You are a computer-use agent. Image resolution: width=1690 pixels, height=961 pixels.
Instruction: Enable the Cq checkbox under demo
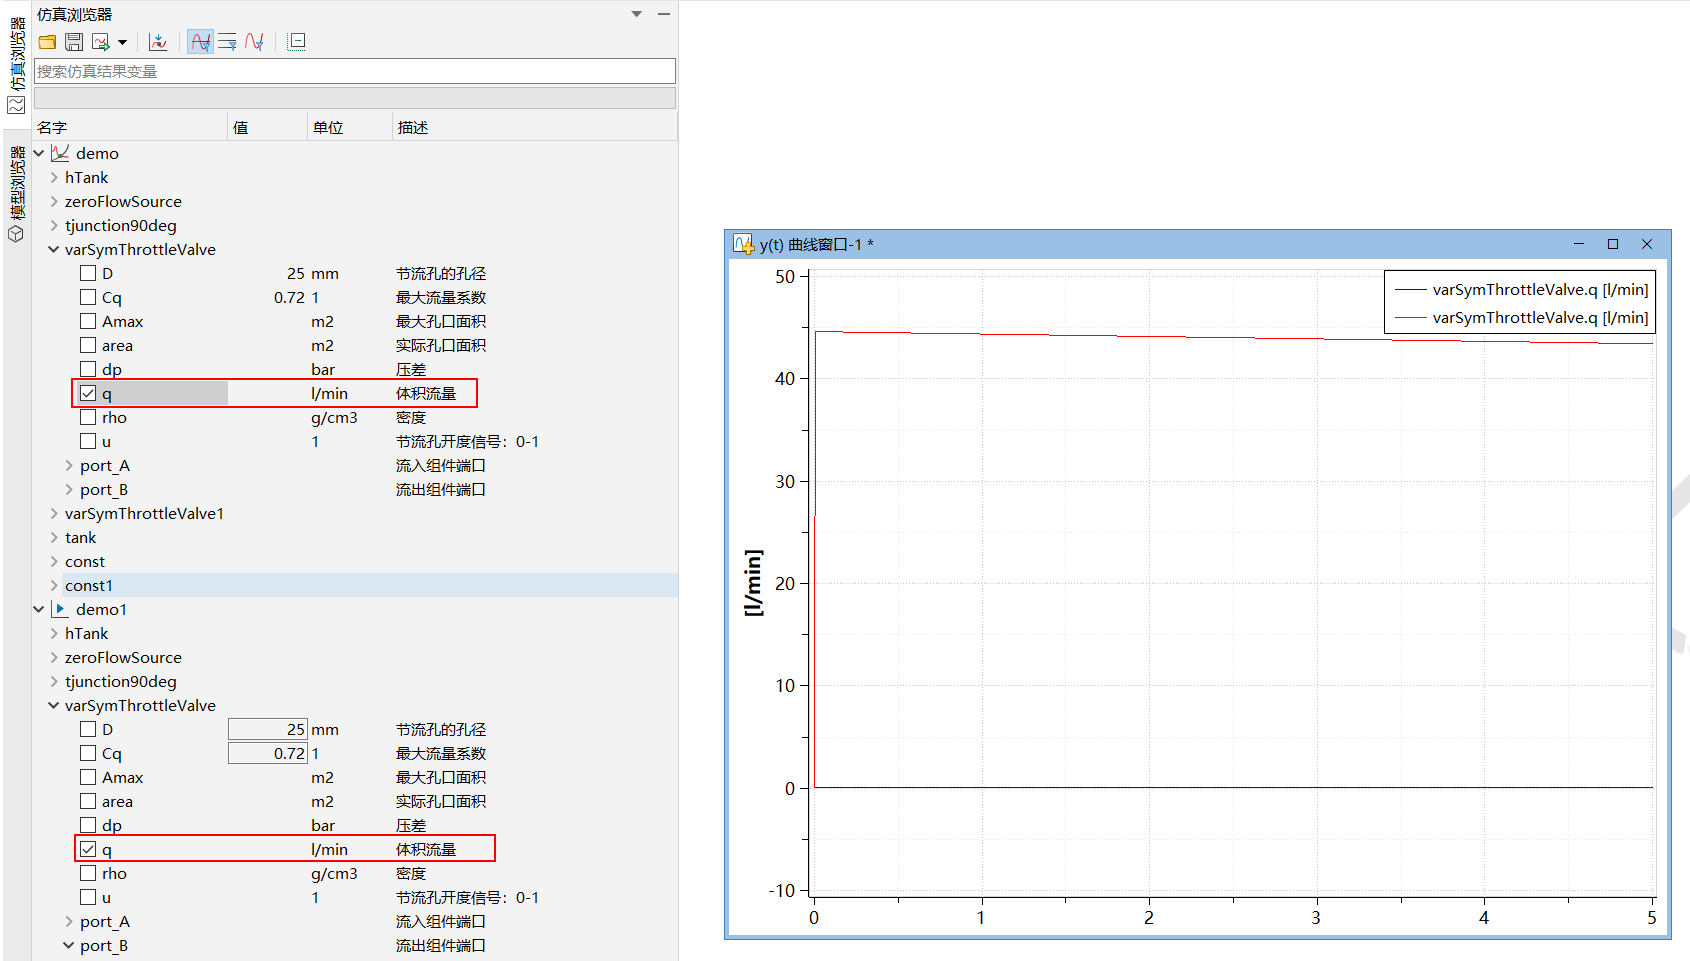click(x=88, y=298)
